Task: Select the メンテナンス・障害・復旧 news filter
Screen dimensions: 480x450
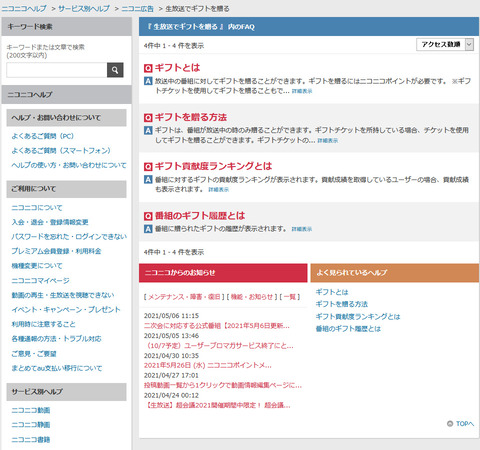Action: tap(184, 297)
